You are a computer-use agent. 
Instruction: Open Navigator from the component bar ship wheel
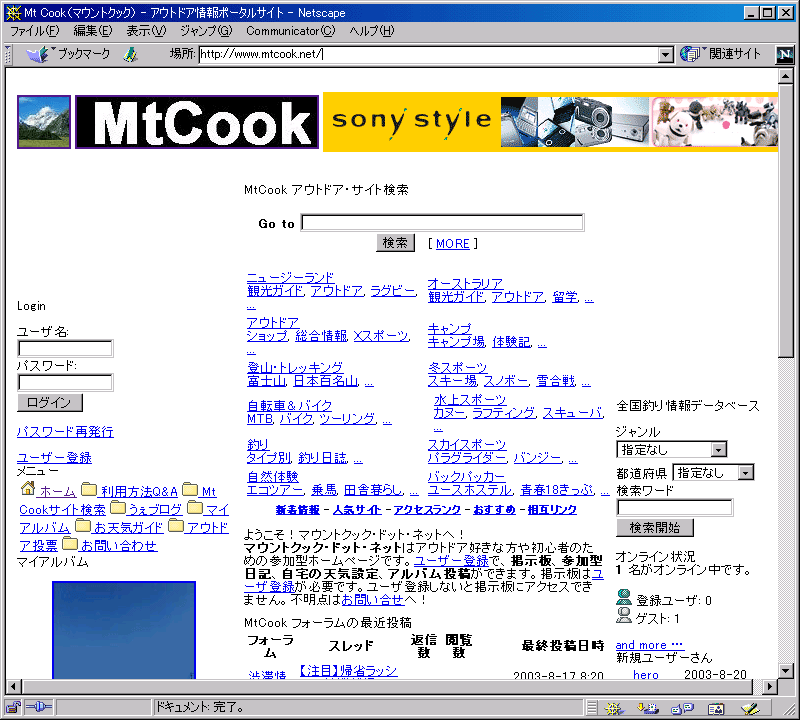coord(614,708)
